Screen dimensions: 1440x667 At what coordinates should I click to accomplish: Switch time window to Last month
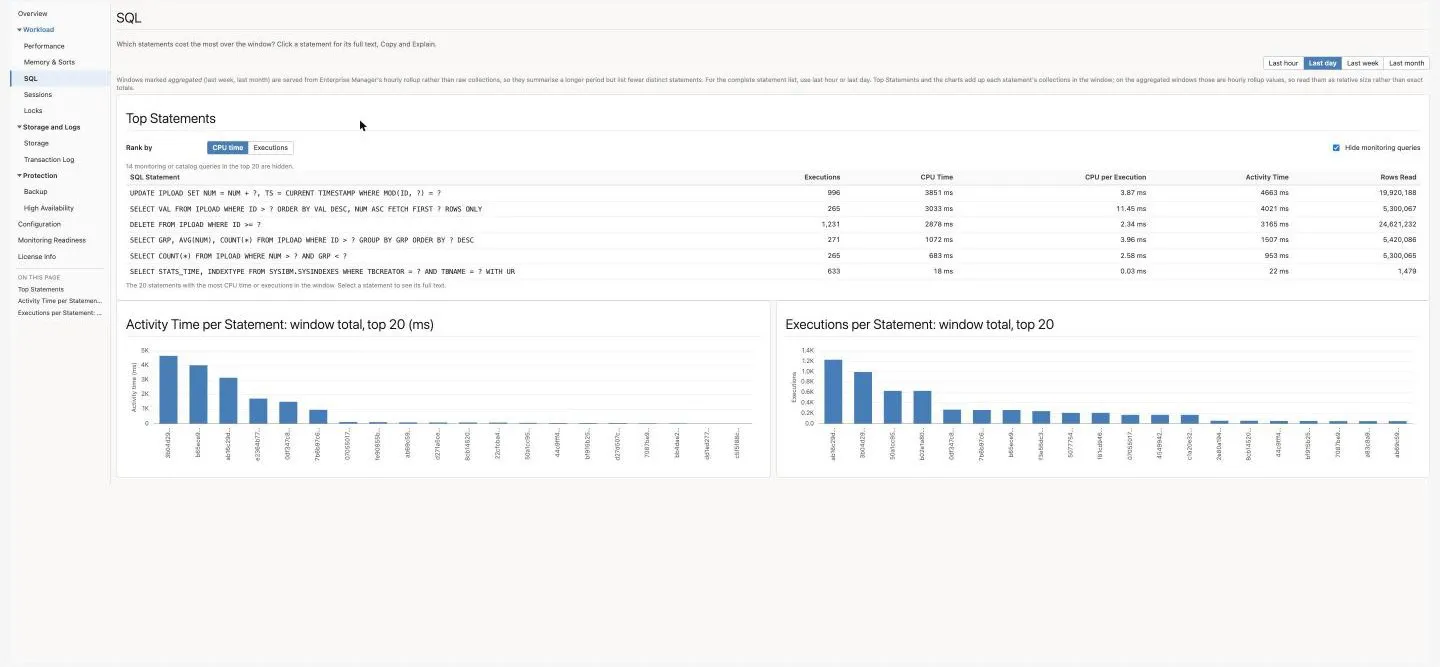pyautogui.click(x=1406, y=63)
